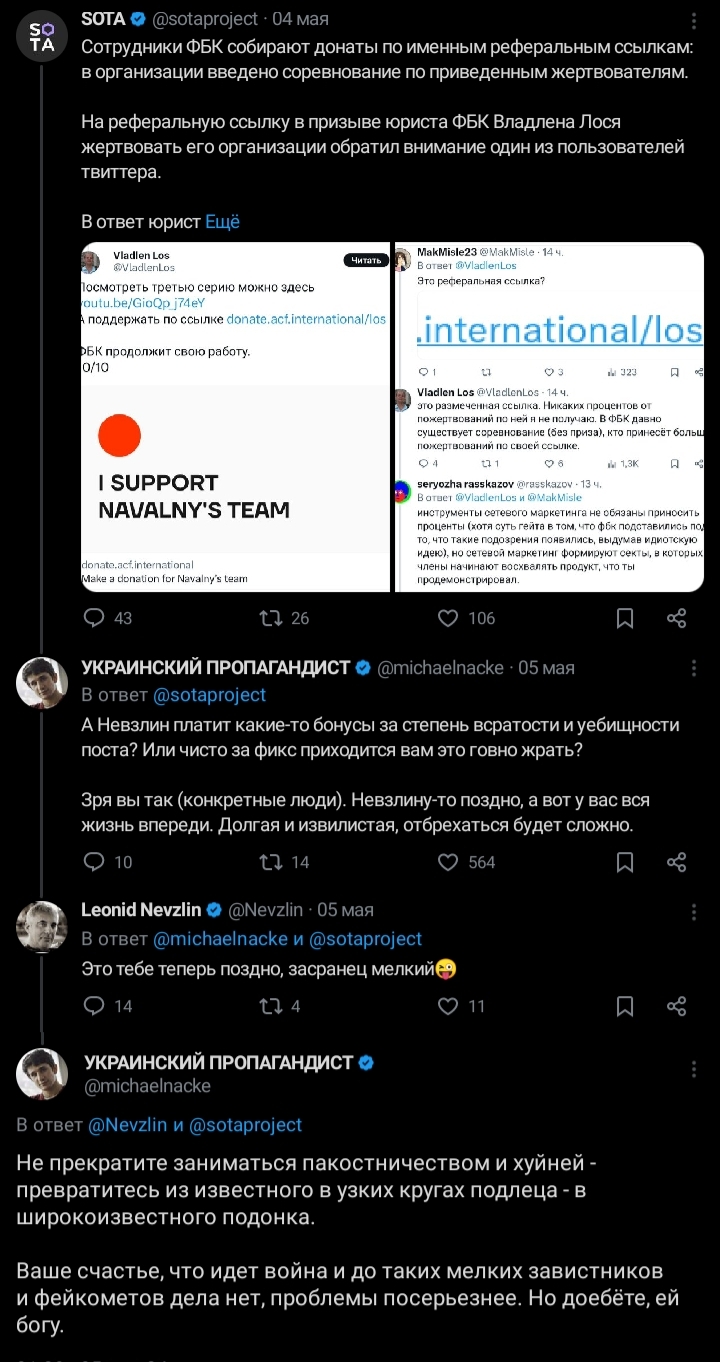720x1362 pixels.
Task: Share the SOTA post
Action: (x=677, y=618)
